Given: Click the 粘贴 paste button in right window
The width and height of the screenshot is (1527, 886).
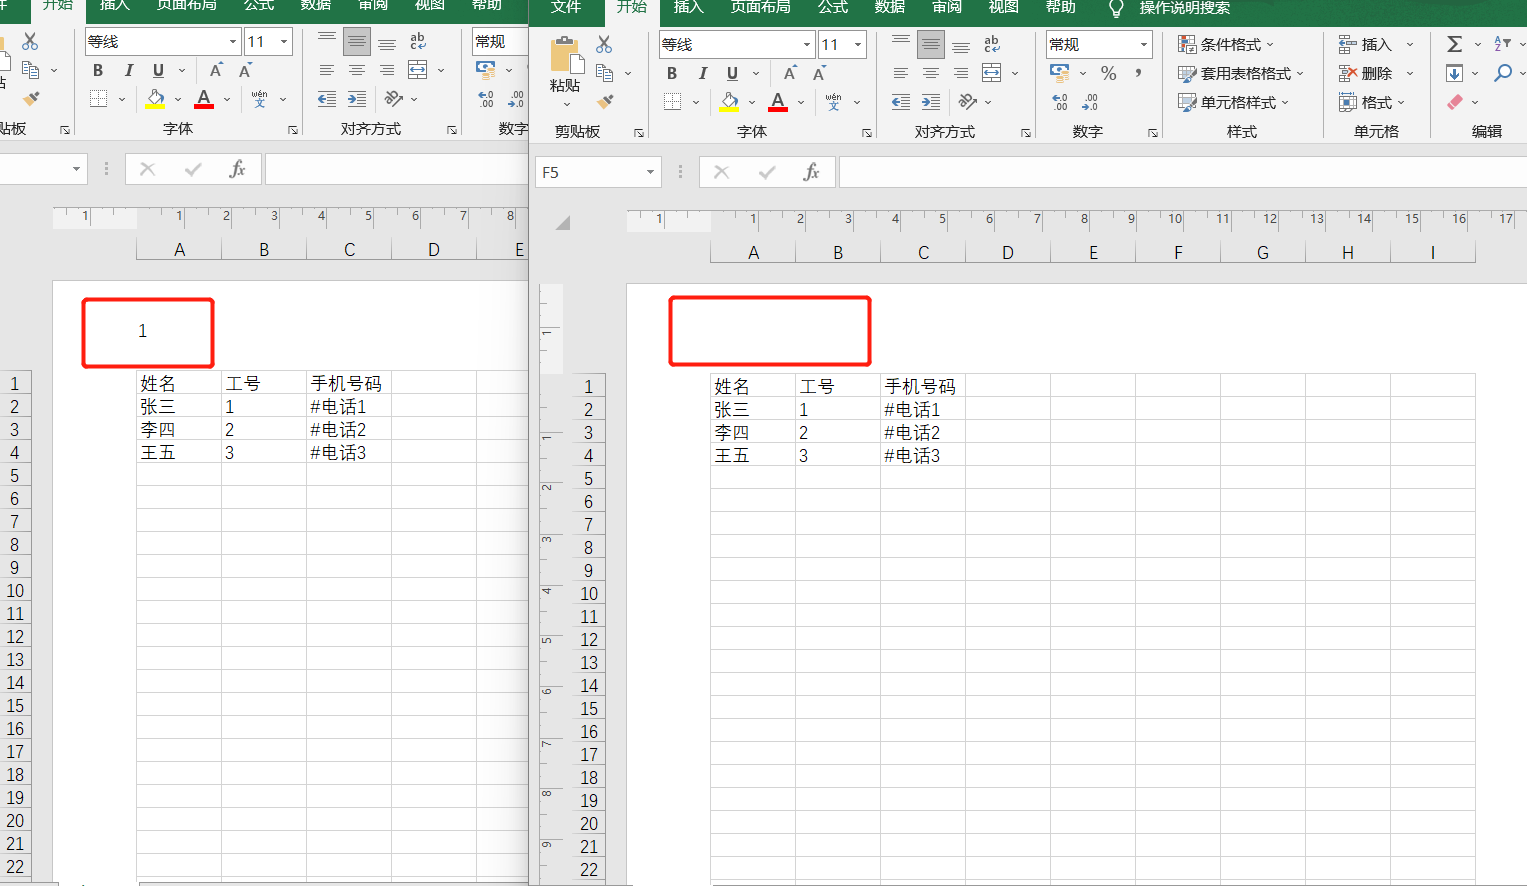Looking at the screenshot, I should coord(565,67).
